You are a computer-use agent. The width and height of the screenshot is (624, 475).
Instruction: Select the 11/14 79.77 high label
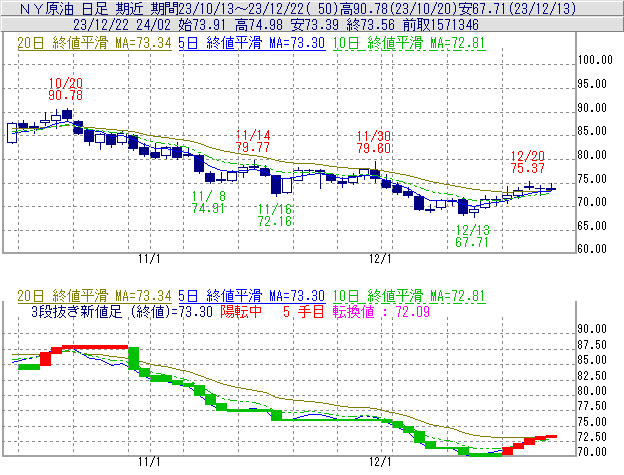coord(253,141)
